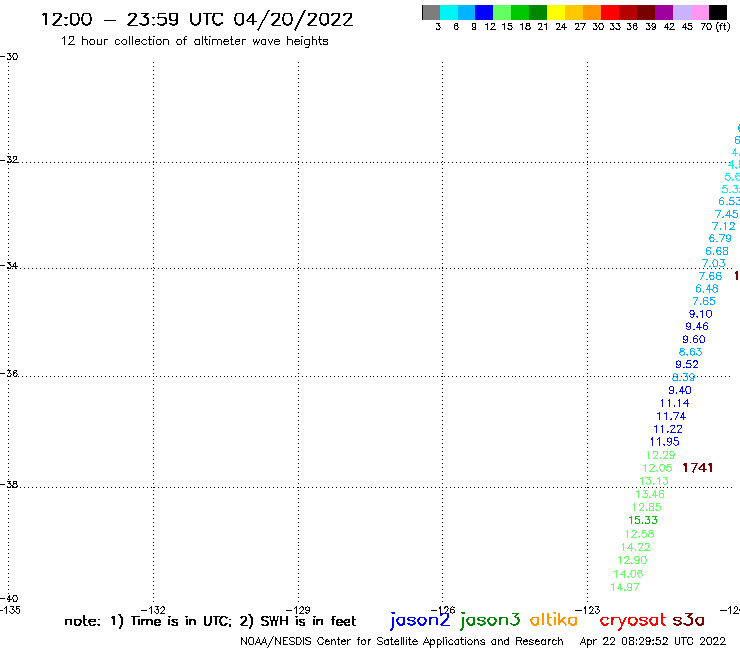Select the bright red 33 ft legend swatch

[x=610, y=12]
